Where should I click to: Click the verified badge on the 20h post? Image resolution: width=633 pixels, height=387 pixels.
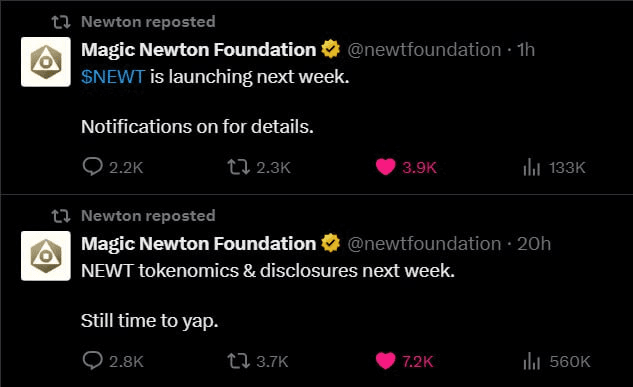pos(331,244)
